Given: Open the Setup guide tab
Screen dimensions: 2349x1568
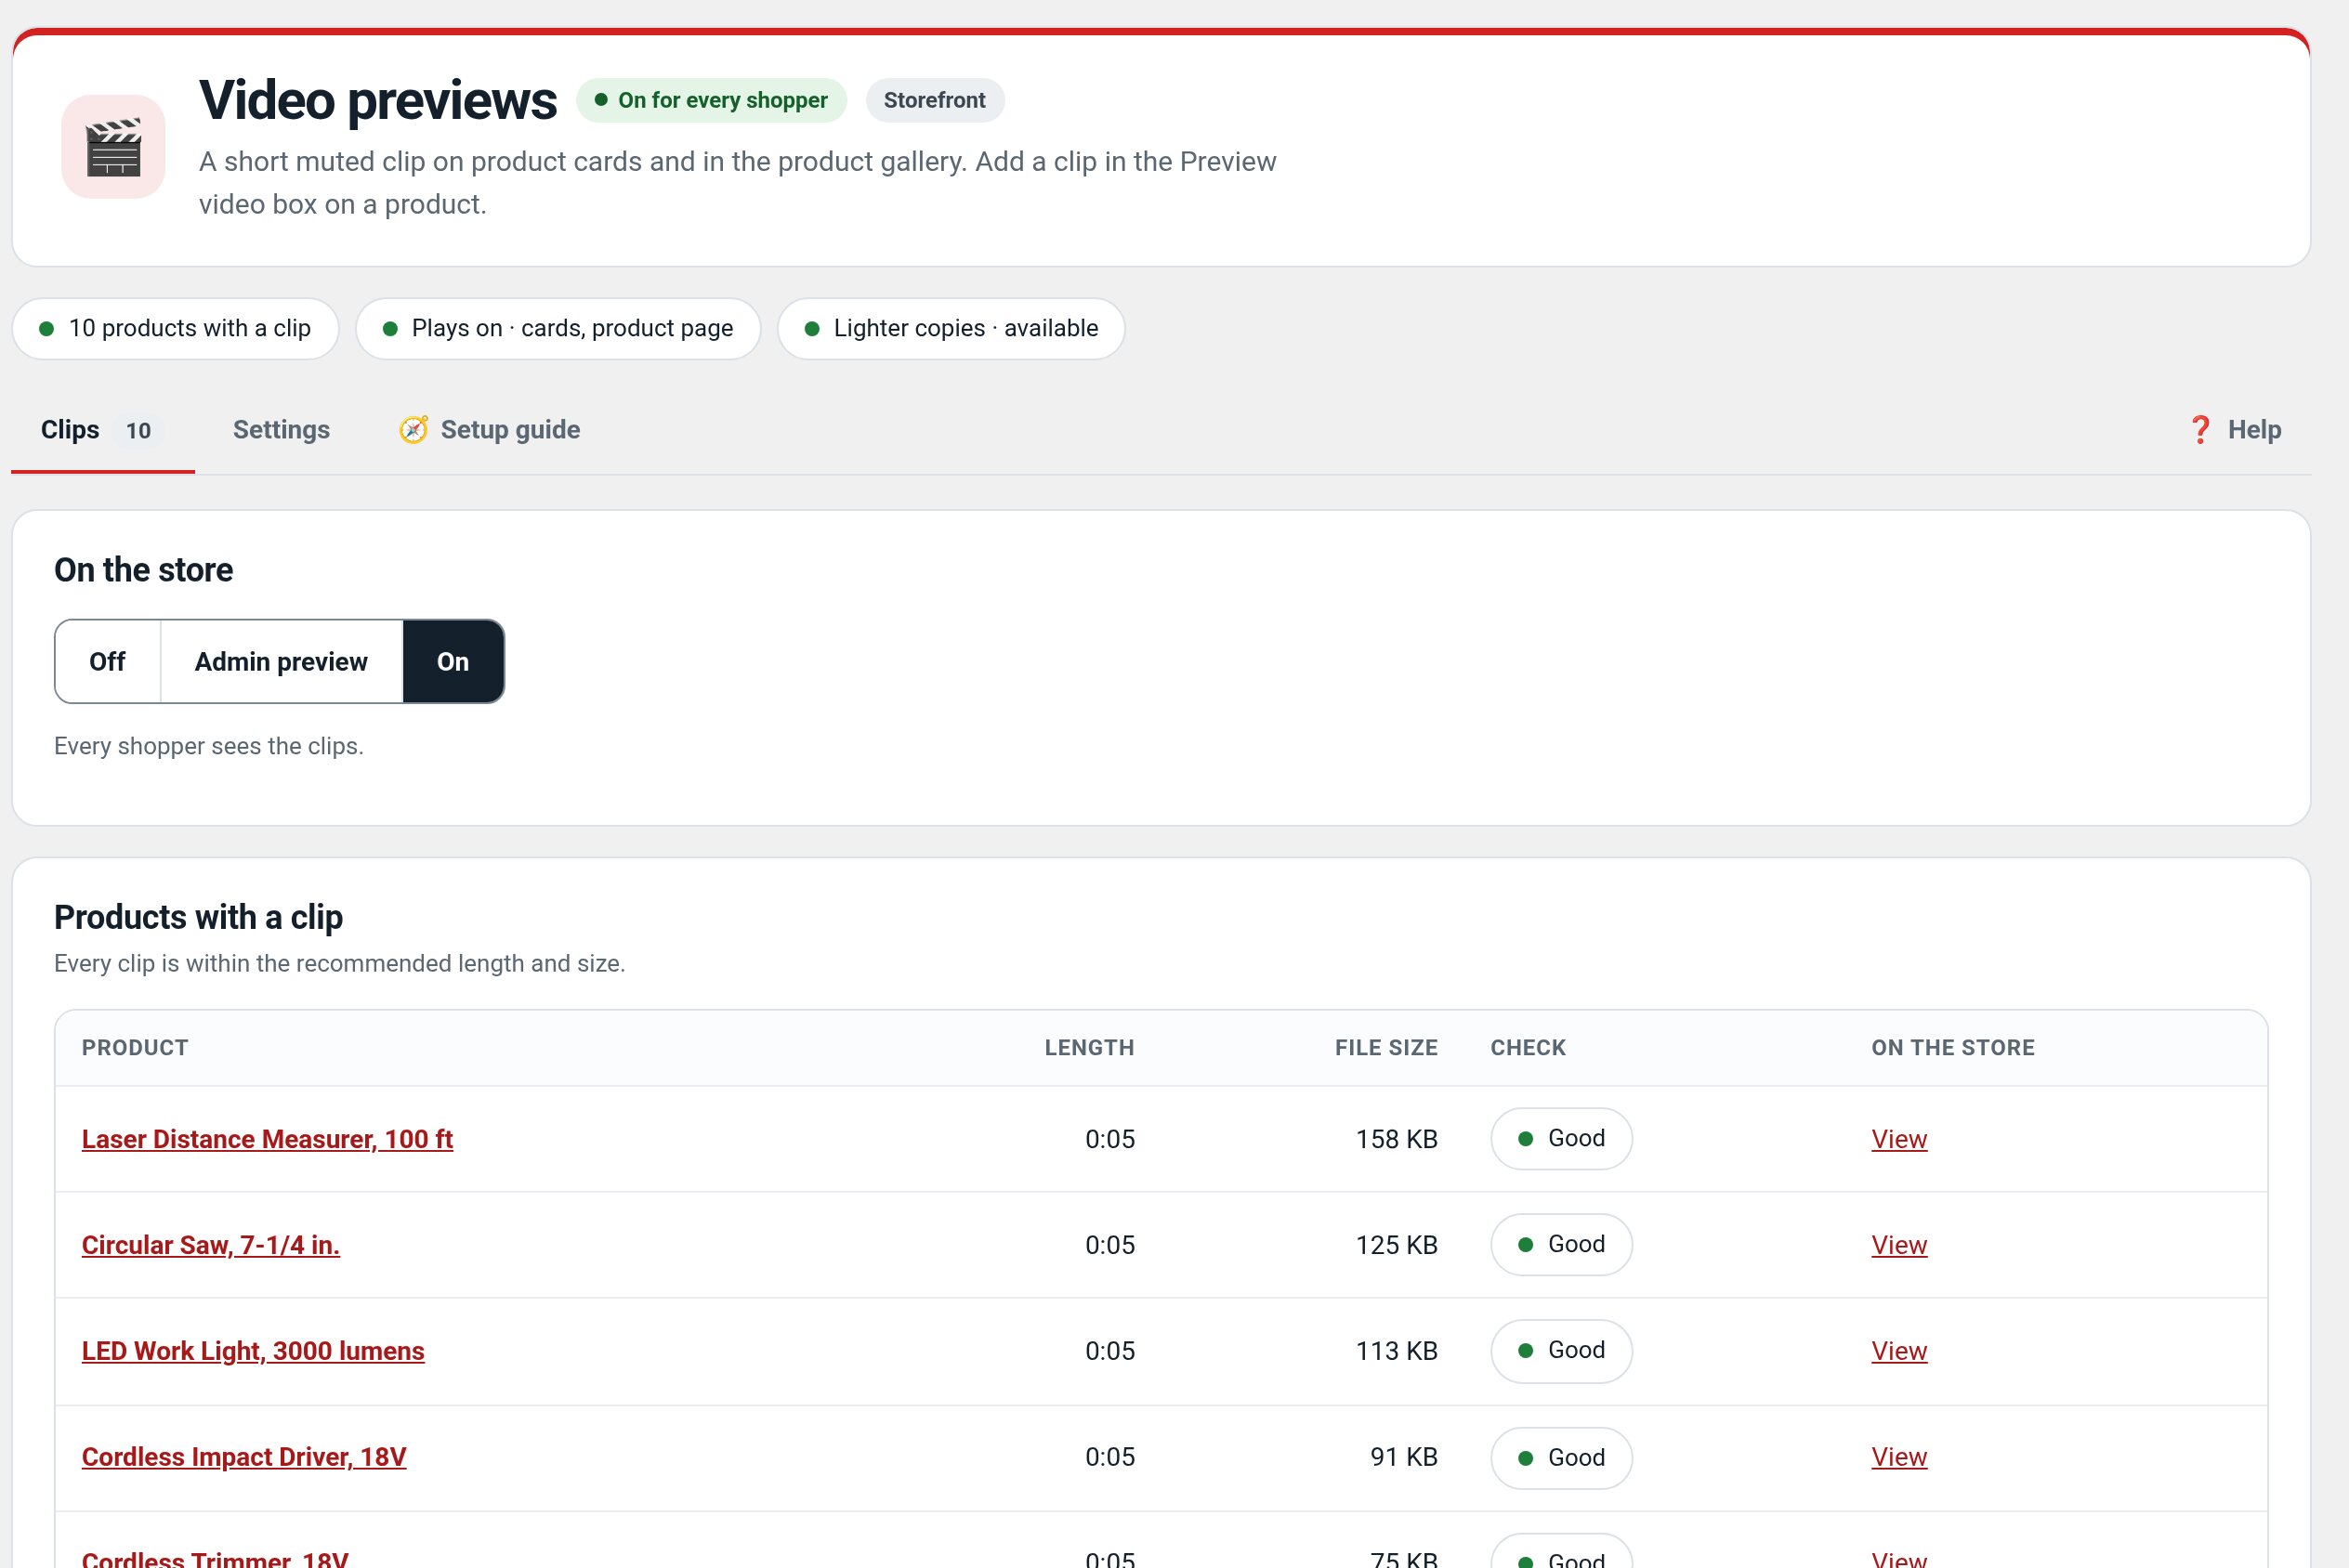Looking at the screenshot, I should click(x=490, y=430).
